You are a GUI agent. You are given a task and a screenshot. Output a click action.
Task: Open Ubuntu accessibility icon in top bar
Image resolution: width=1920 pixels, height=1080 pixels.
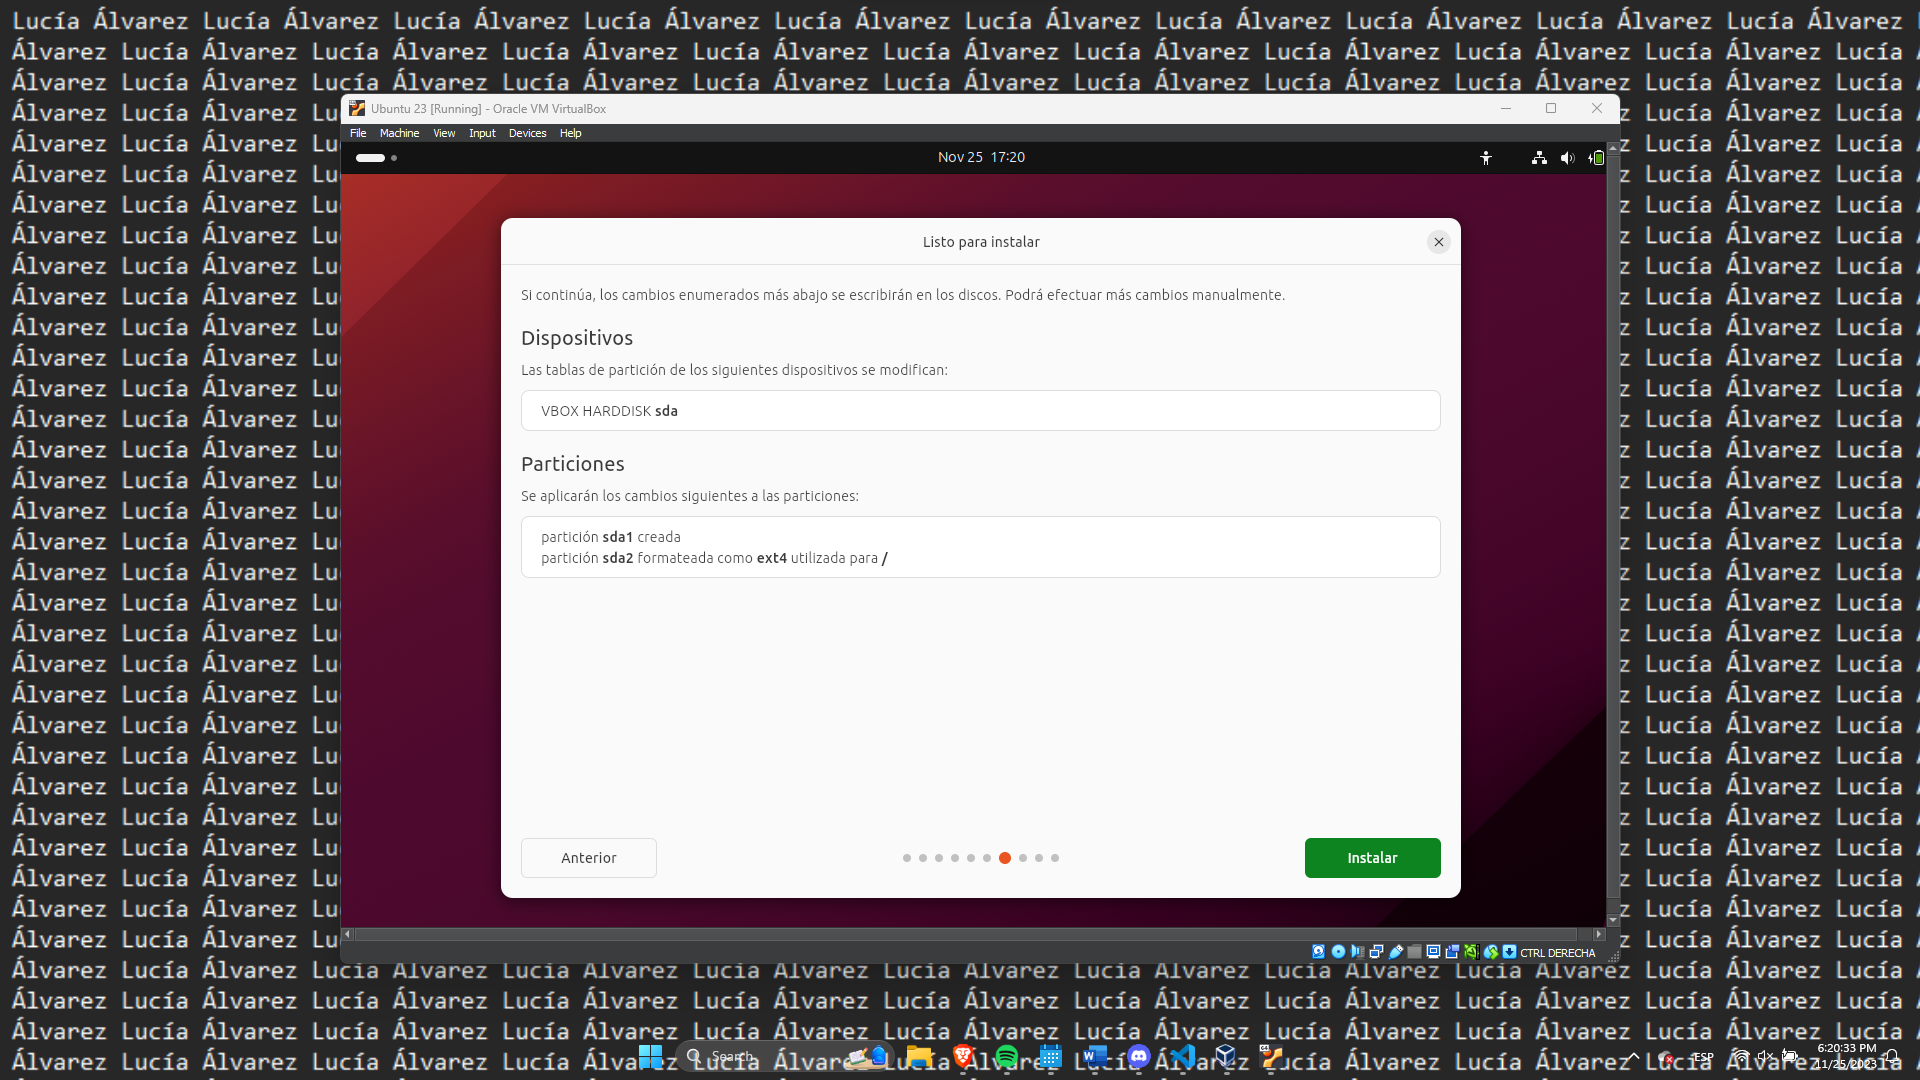(1486, 158)
